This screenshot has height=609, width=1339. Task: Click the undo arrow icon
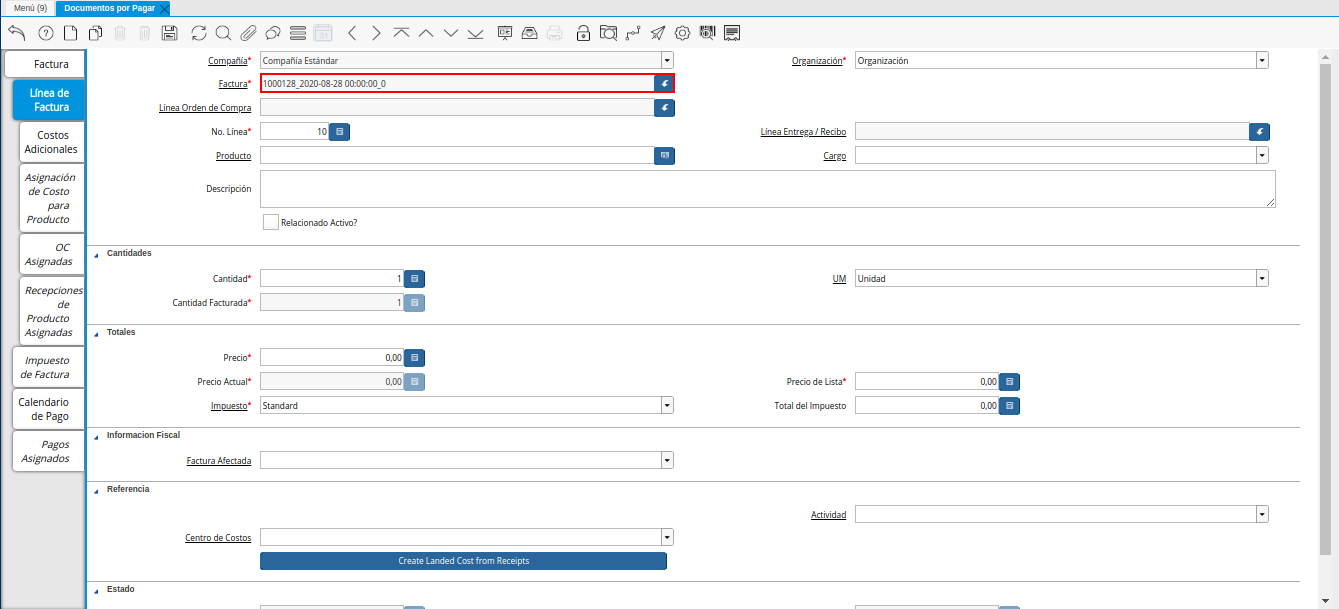[16, 33]
